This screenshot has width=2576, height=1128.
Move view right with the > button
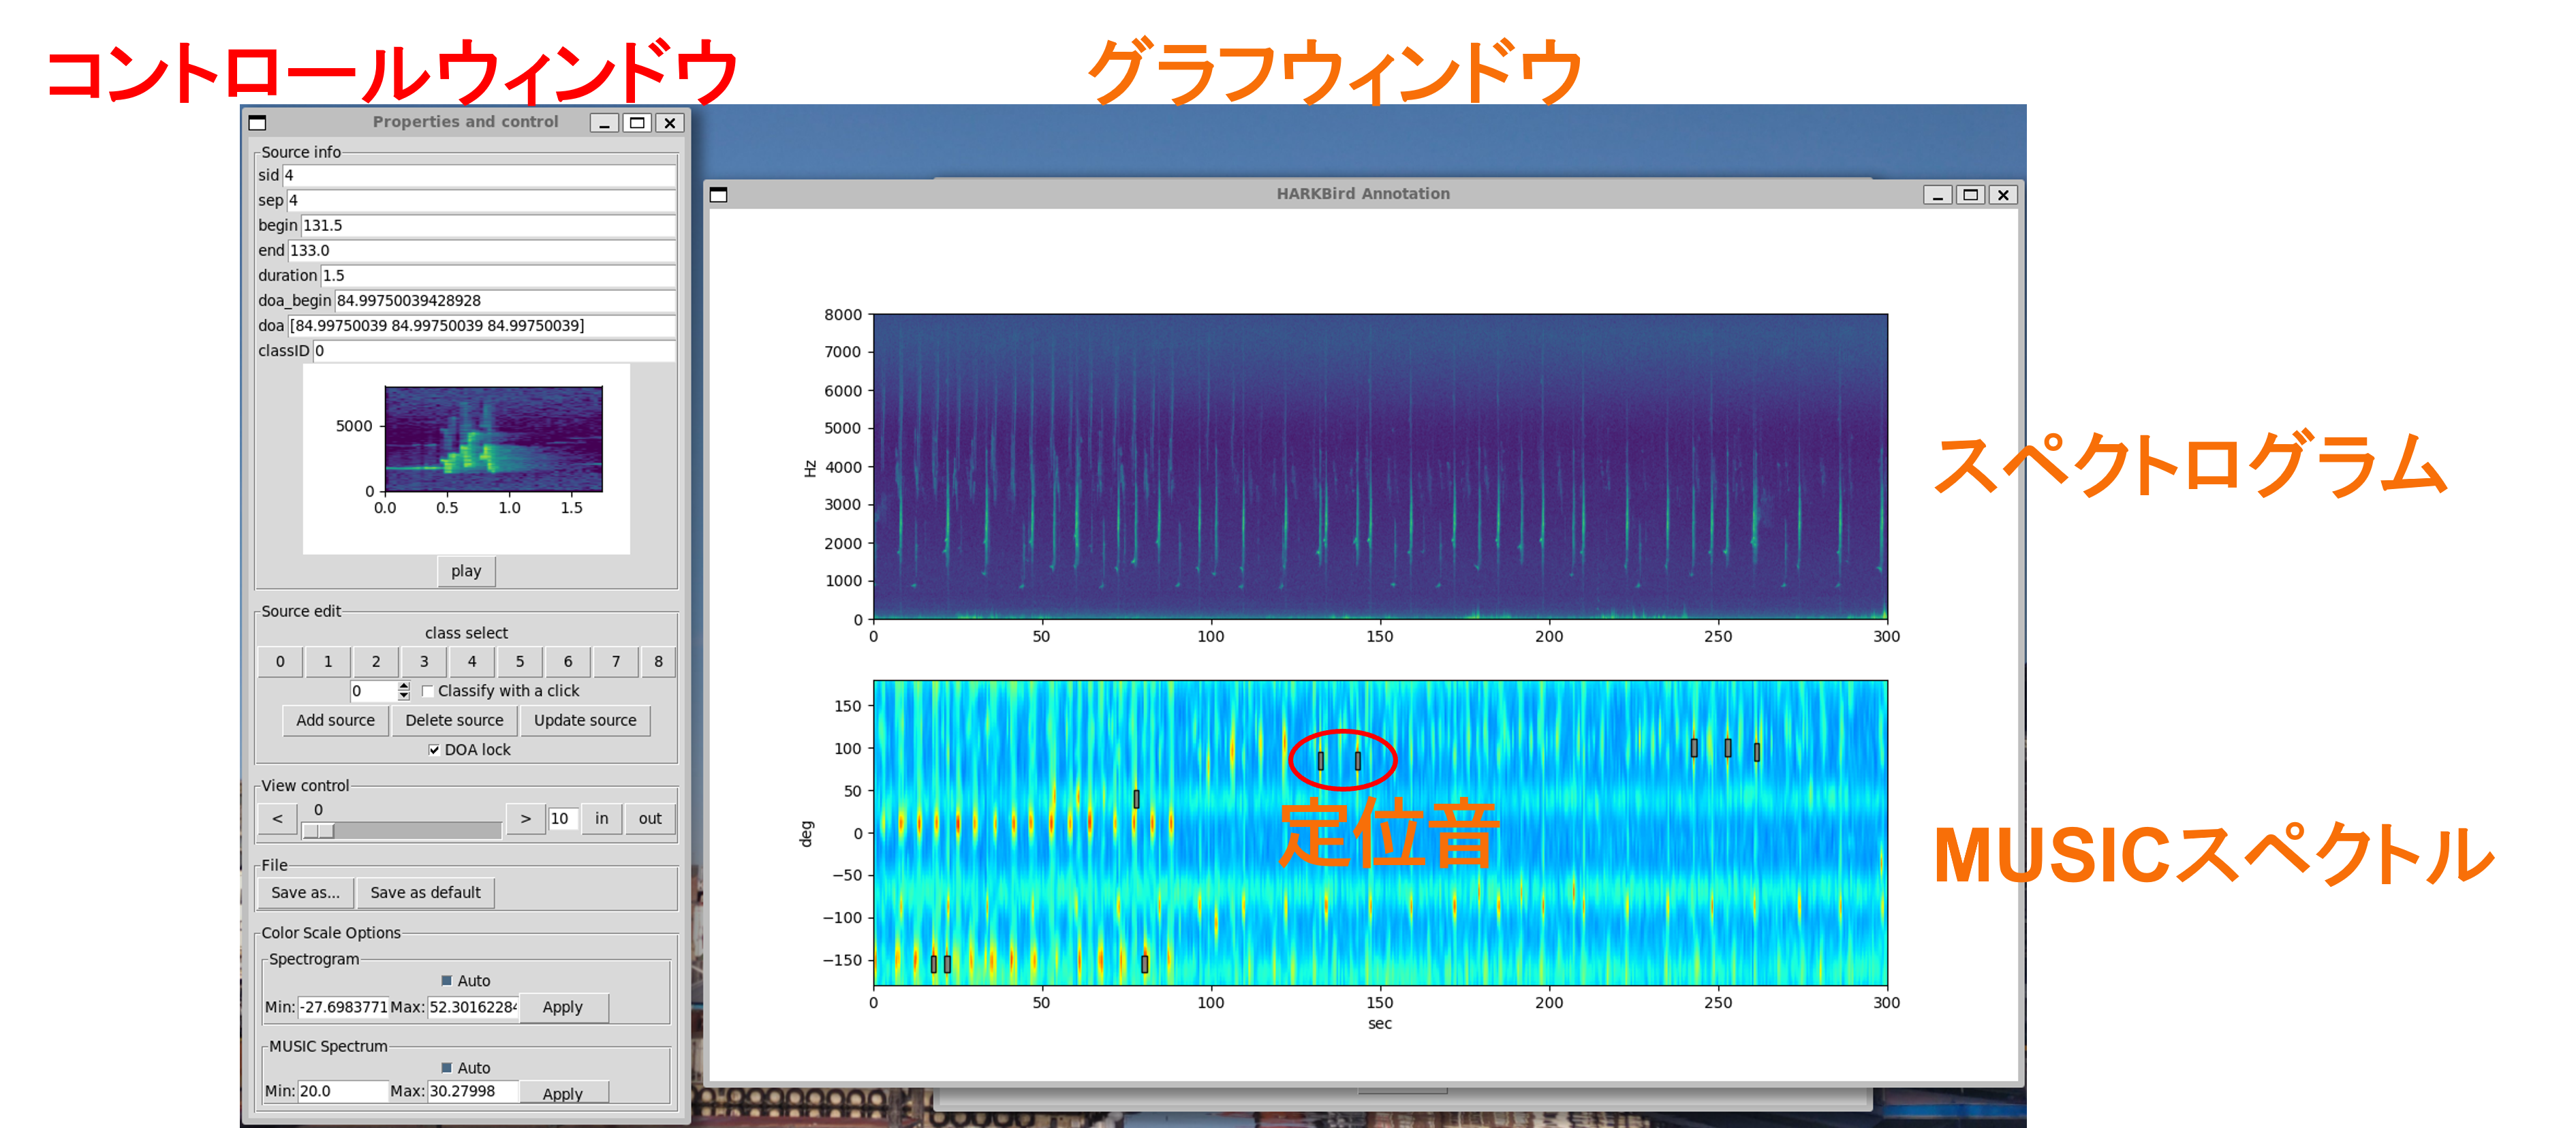525,819
